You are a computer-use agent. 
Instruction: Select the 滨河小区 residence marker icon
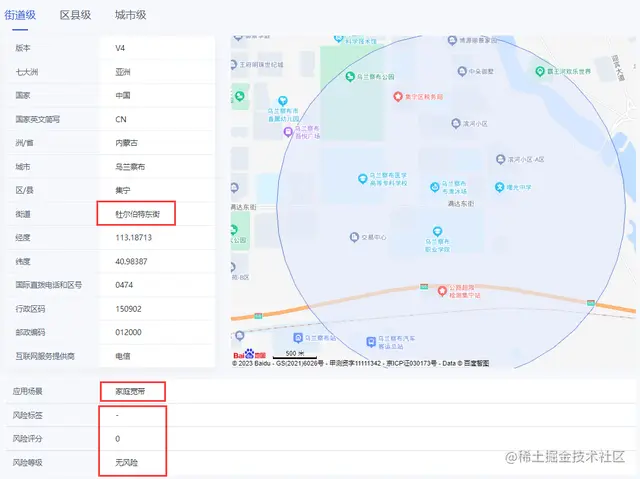tap(456, 123)
